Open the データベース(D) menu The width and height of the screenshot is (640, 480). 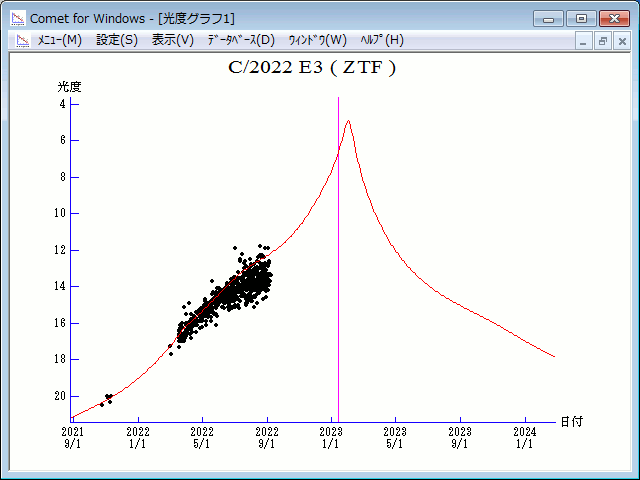pos(241,40)
